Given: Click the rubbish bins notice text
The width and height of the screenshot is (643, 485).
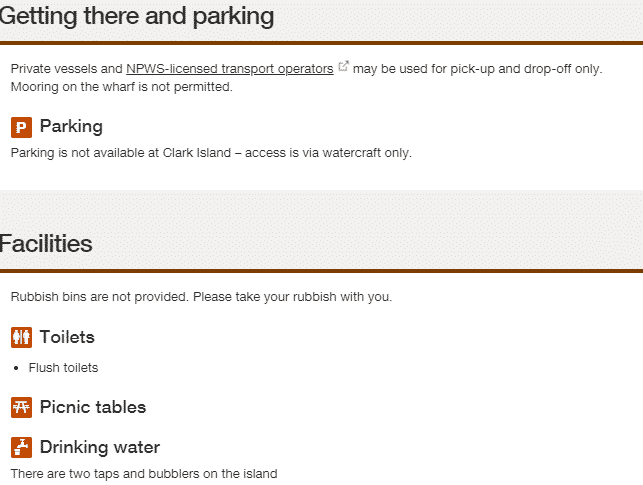Looking at the screenshot, I should pos(201,297).
